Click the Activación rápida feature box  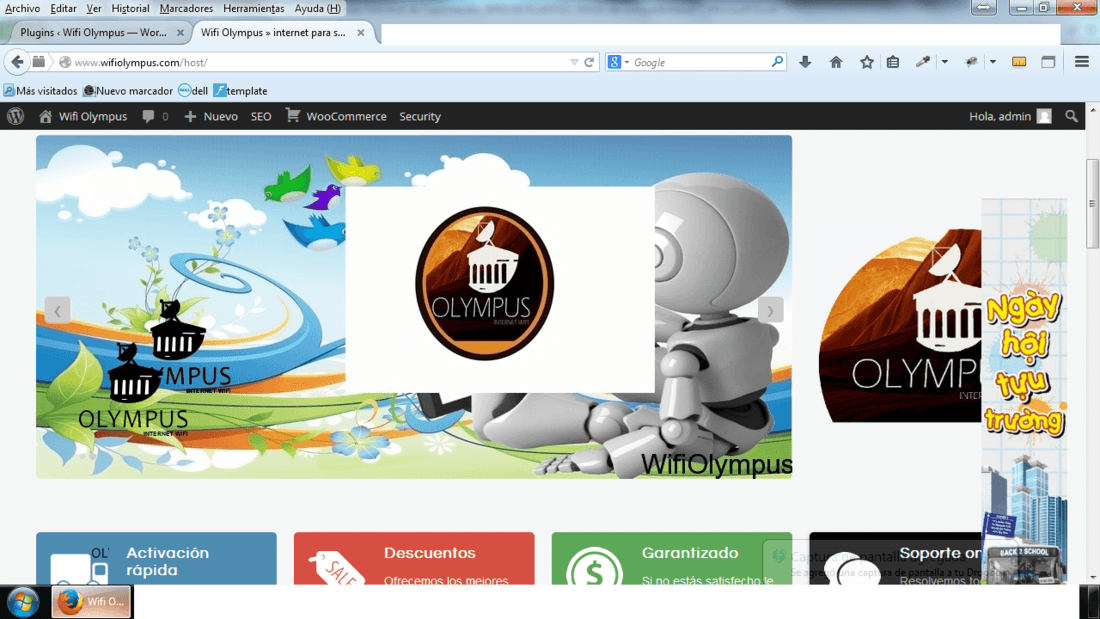[156, 559]
